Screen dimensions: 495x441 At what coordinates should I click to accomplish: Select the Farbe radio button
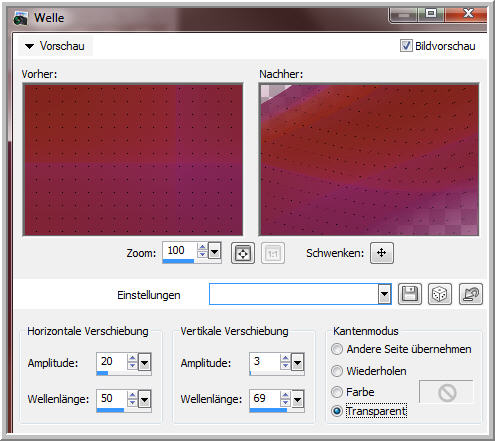pos(337,392)
